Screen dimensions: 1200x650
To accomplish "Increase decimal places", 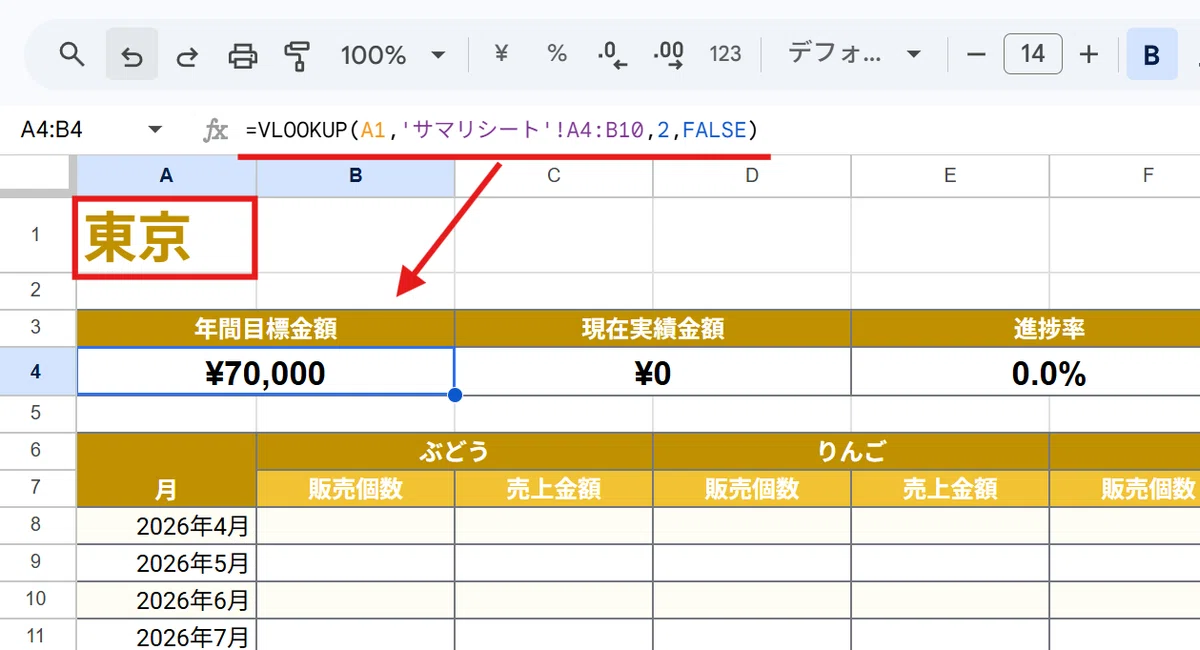I will 668,54.
